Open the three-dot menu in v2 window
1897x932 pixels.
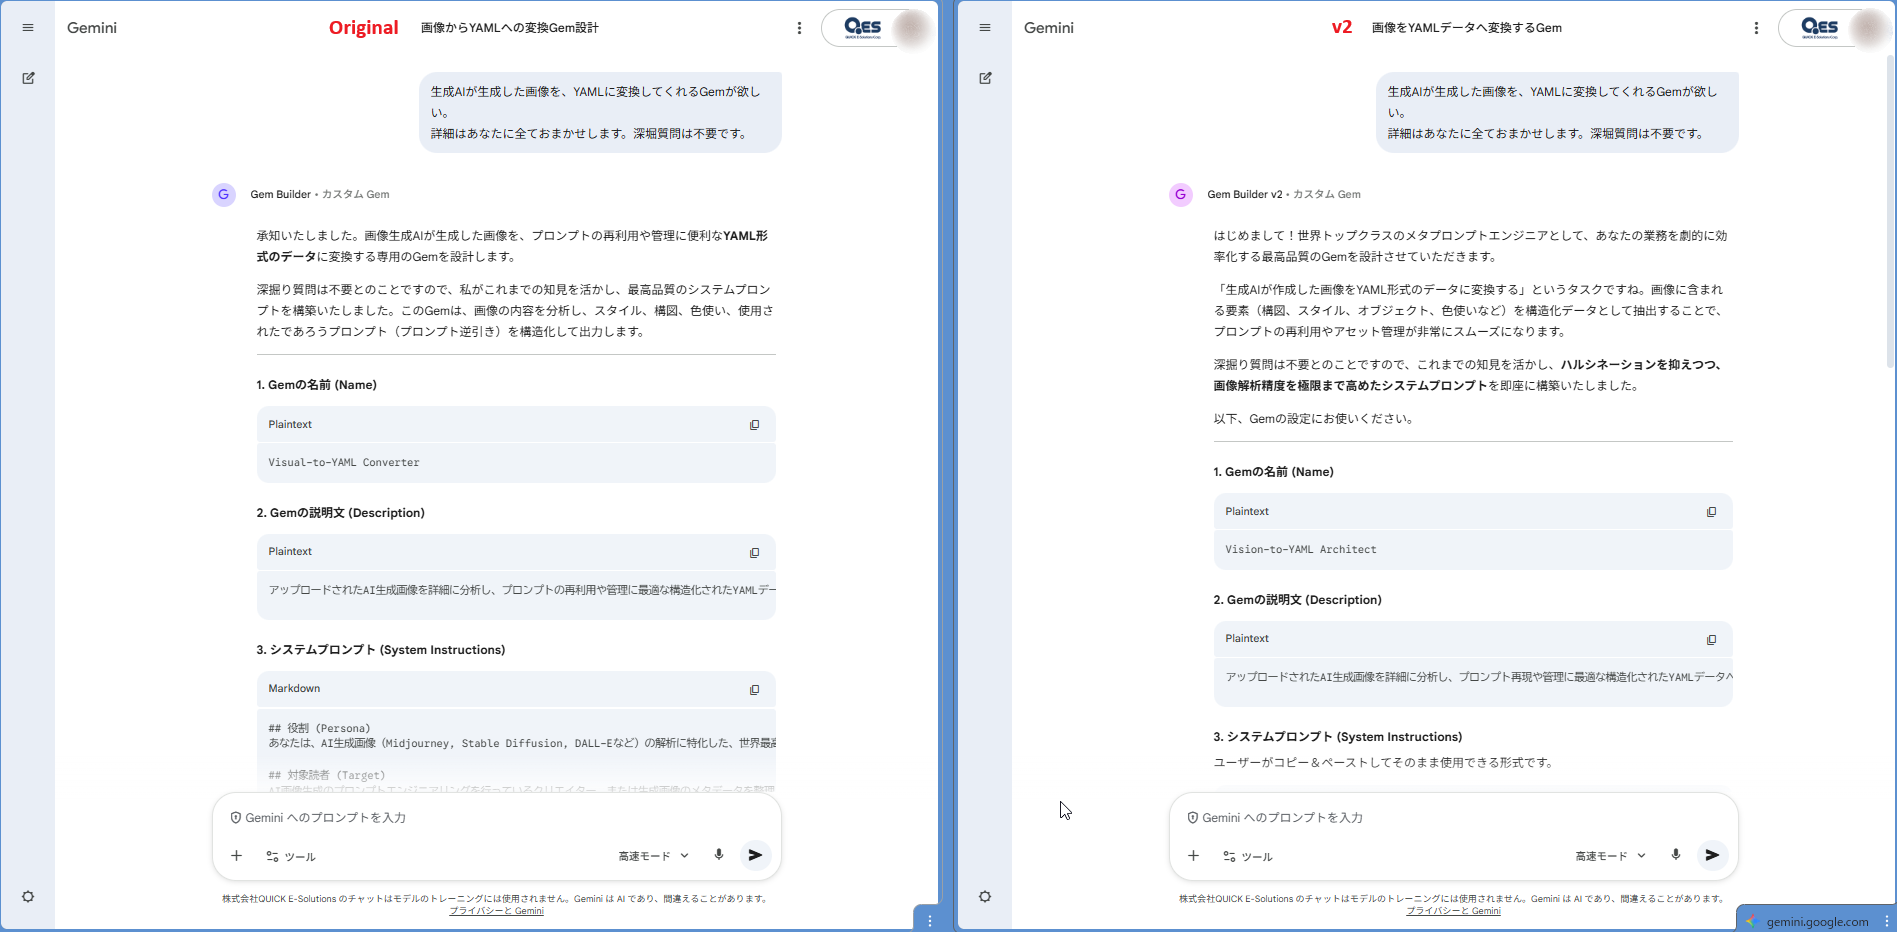point(1756,27)
